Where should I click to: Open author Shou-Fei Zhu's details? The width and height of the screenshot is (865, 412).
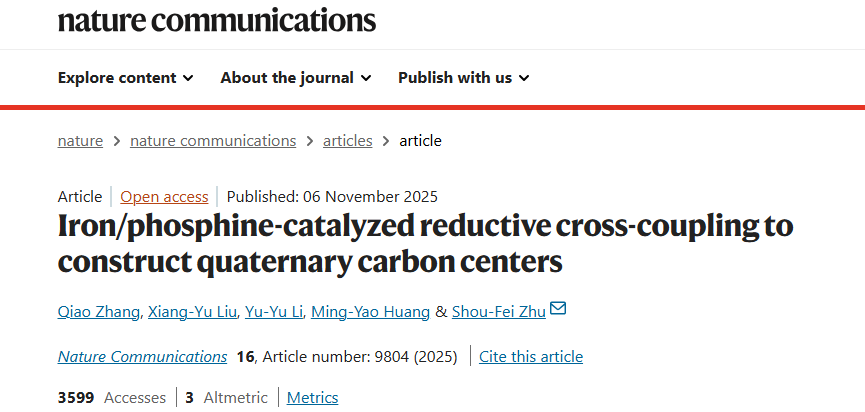click(x=499, y=312)
